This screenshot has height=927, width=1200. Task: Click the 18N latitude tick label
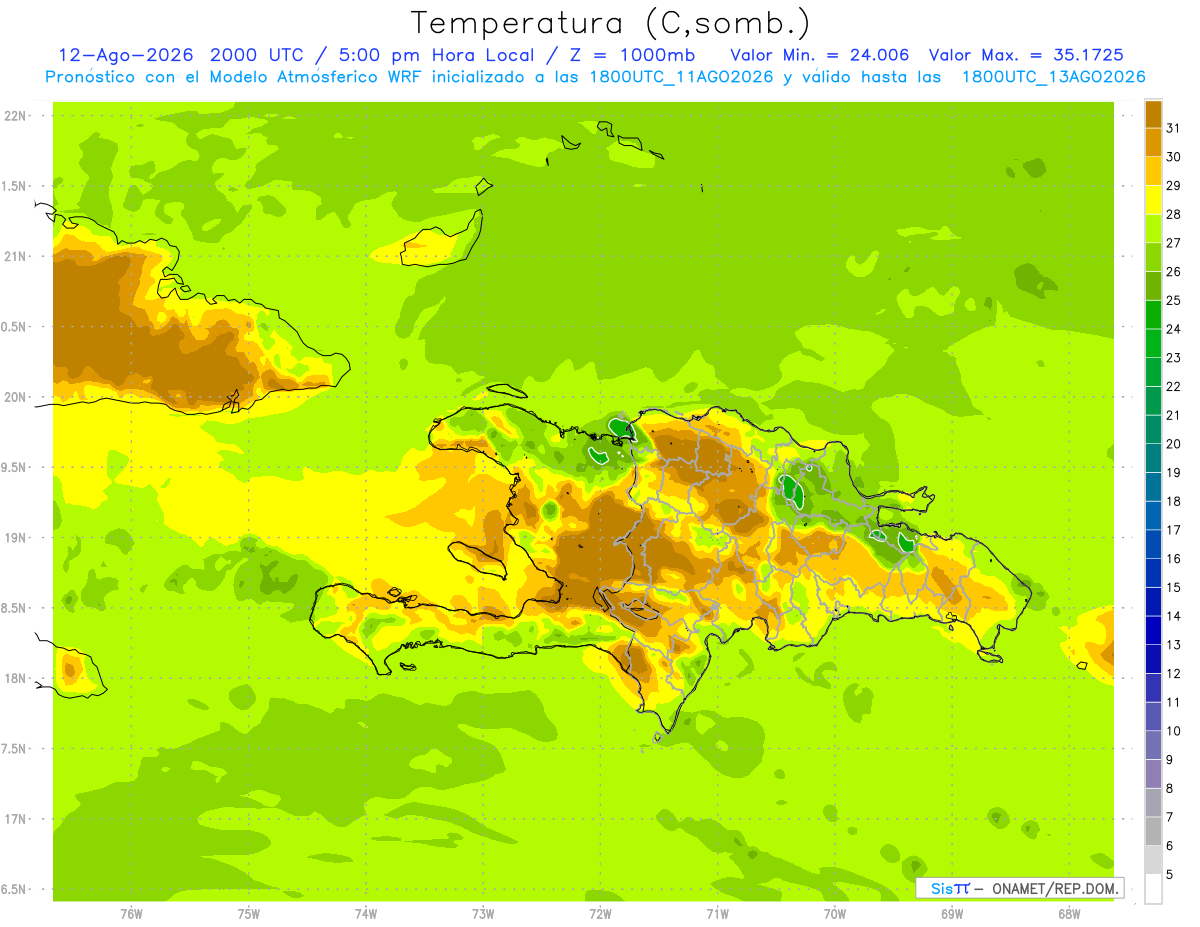pos(15,678)
